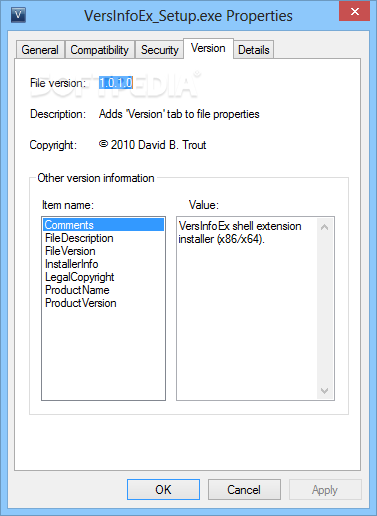This screenshot has width=377, height=516.
Task: Click the VersInfoEx title bar icon
Action: click(18, 15)
